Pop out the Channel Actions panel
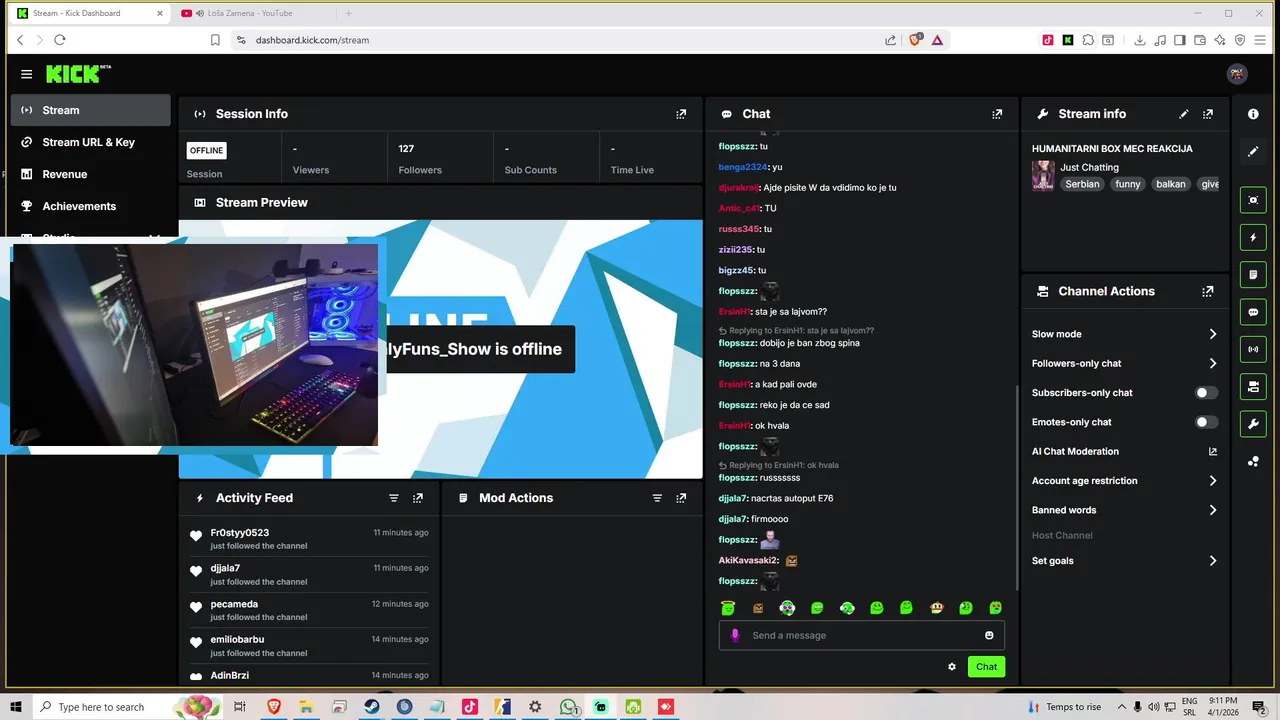1280x720 pixels. [1208, 292]
